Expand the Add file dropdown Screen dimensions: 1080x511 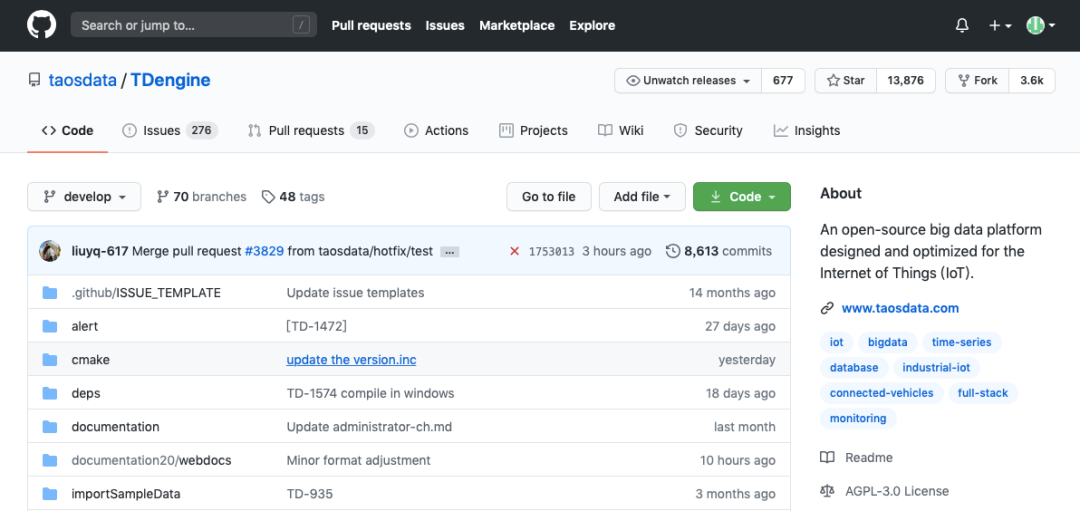641,197
